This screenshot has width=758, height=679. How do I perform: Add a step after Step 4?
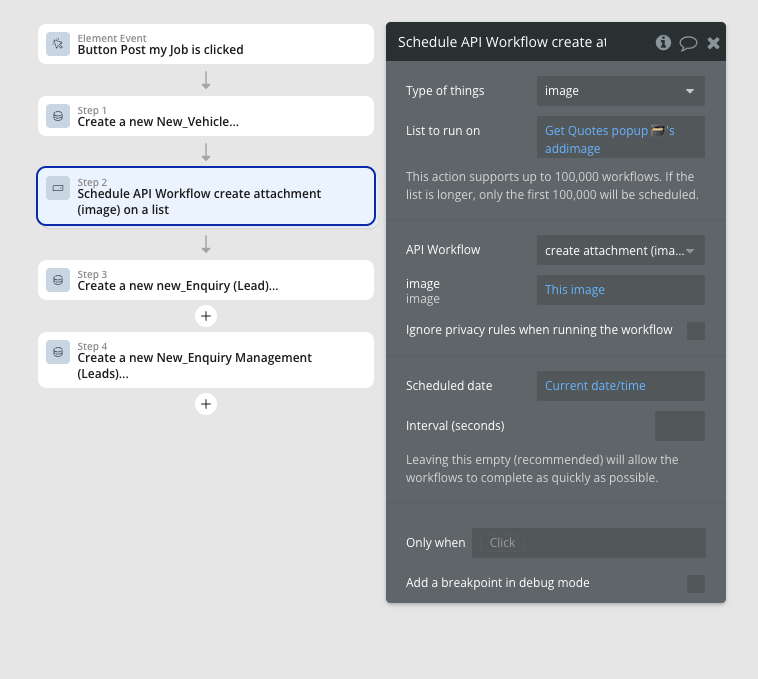coord(206,404)
